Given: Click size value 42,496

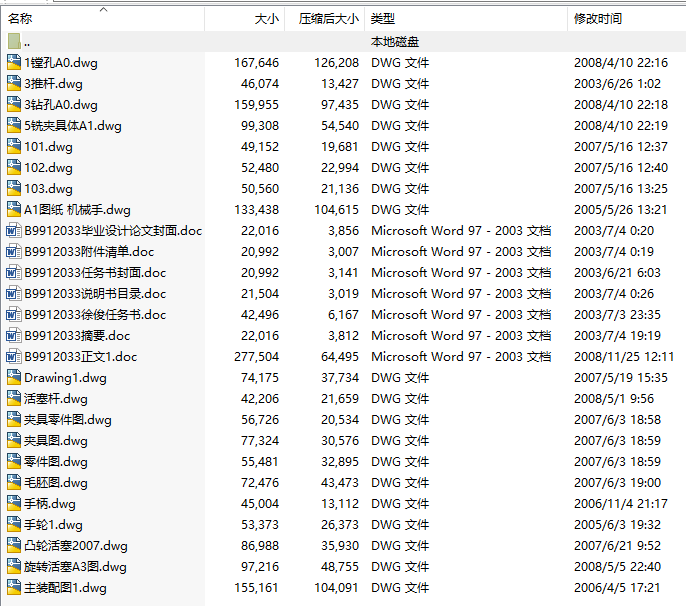Looking at the screenshot, I should 260,315.
